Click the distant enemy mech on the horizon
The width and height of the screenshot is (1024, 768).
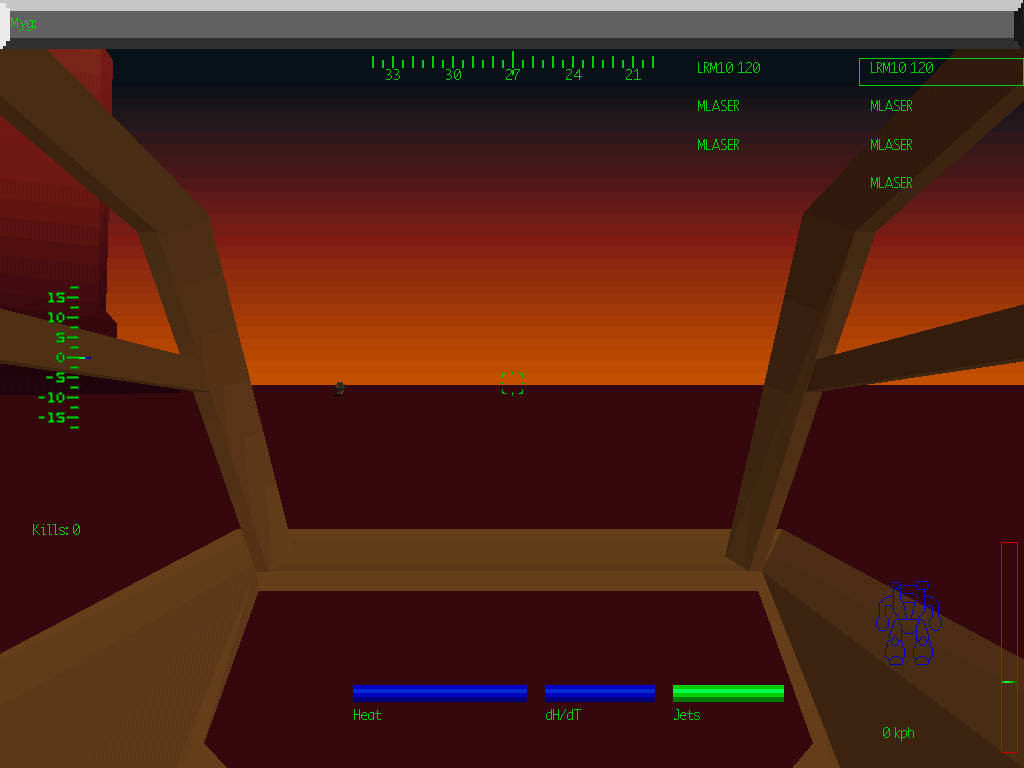click(x=340, y=388)
